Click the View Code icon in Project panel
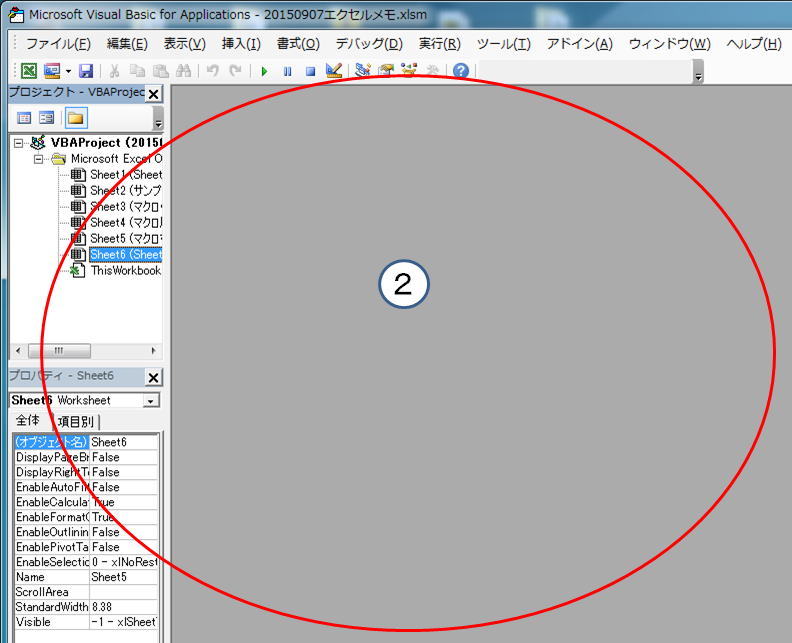Screen dimensions: 792x643 [x=24, y=118]
